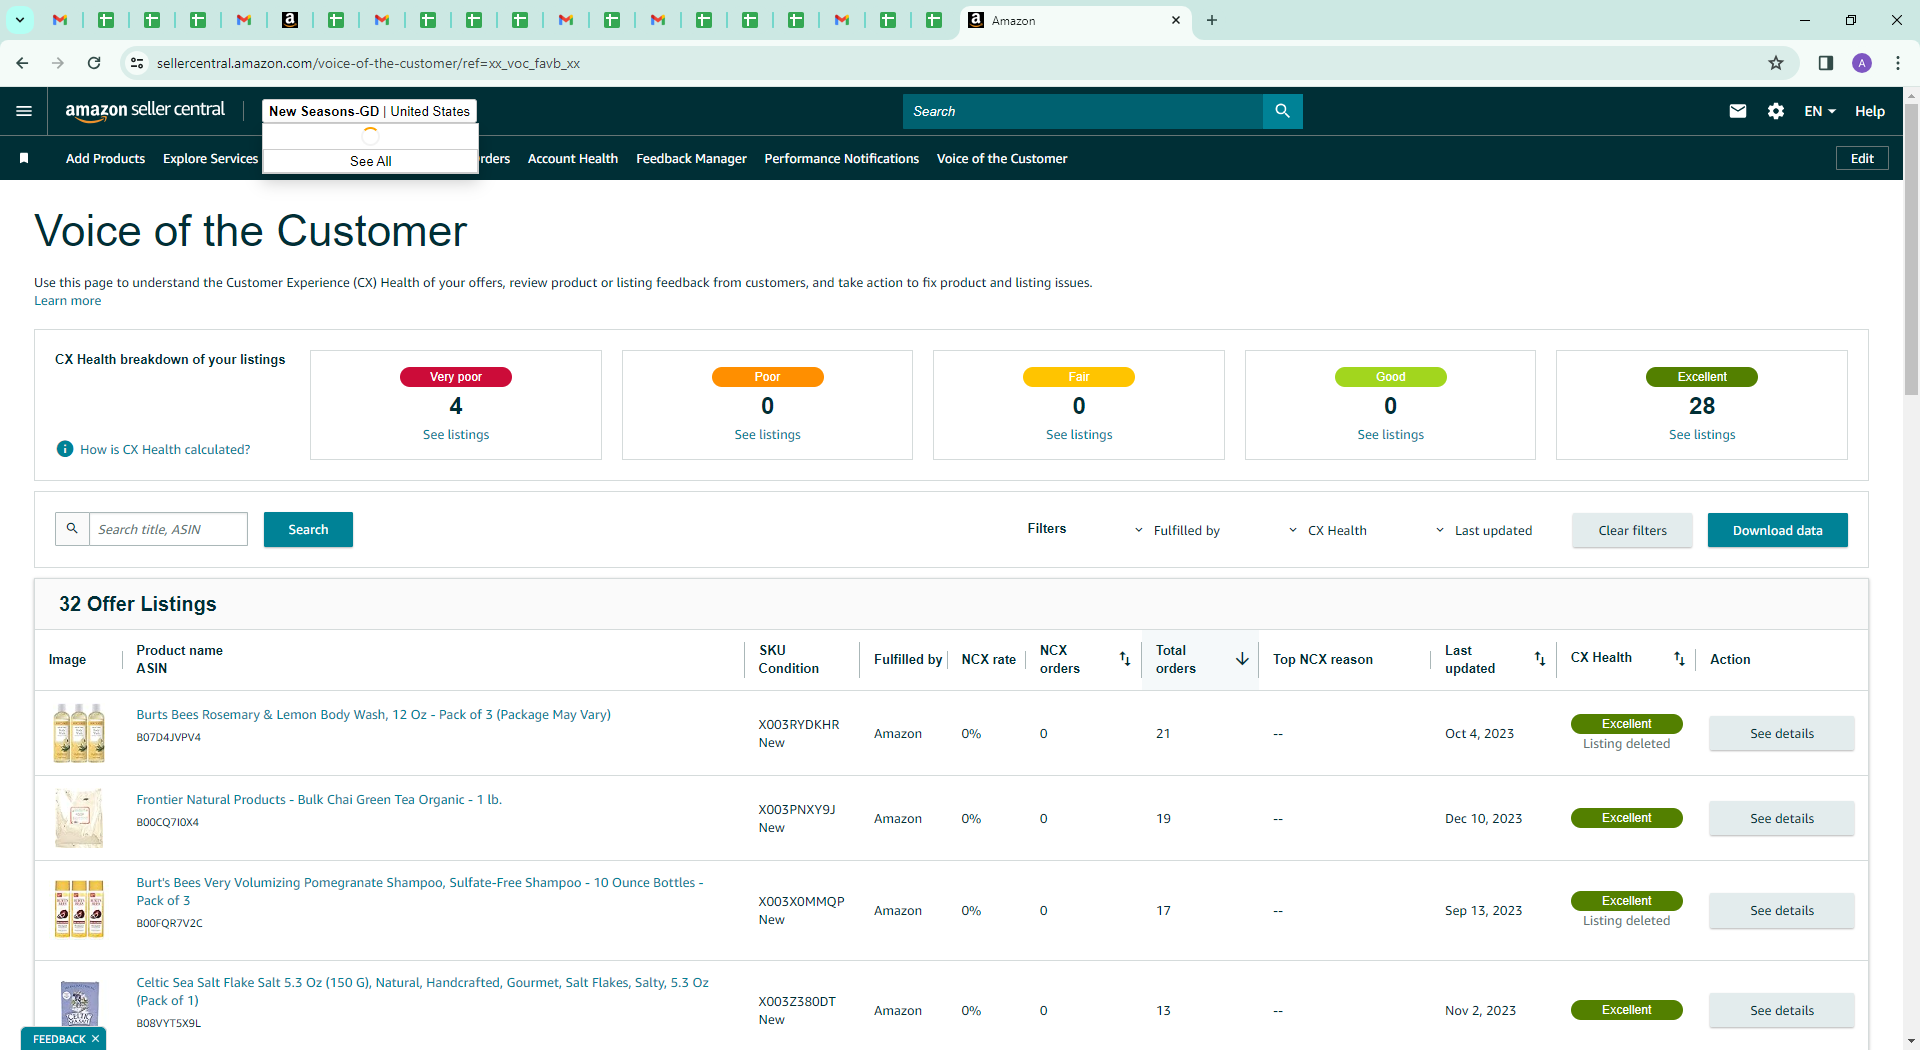
Task: Open the Frontier Chai Green Tea product thumbnail
Action: coord(79,818)
